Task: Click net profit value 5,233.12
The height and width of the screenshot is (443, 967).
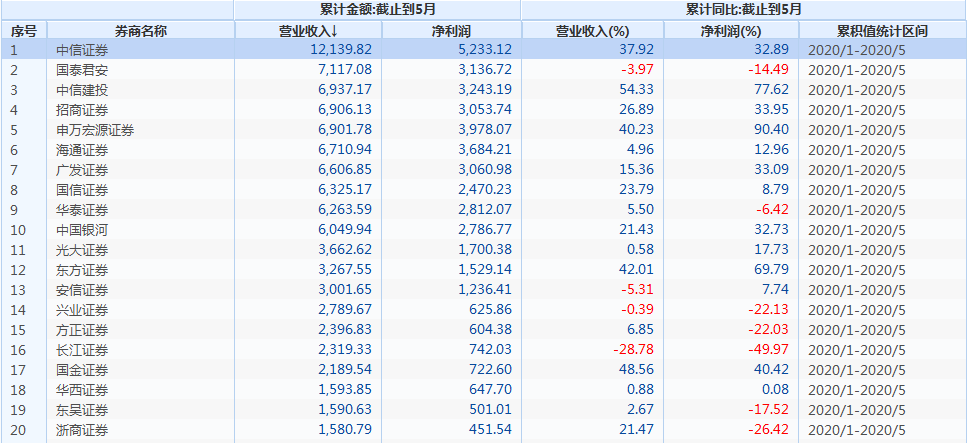Action: 484,49
